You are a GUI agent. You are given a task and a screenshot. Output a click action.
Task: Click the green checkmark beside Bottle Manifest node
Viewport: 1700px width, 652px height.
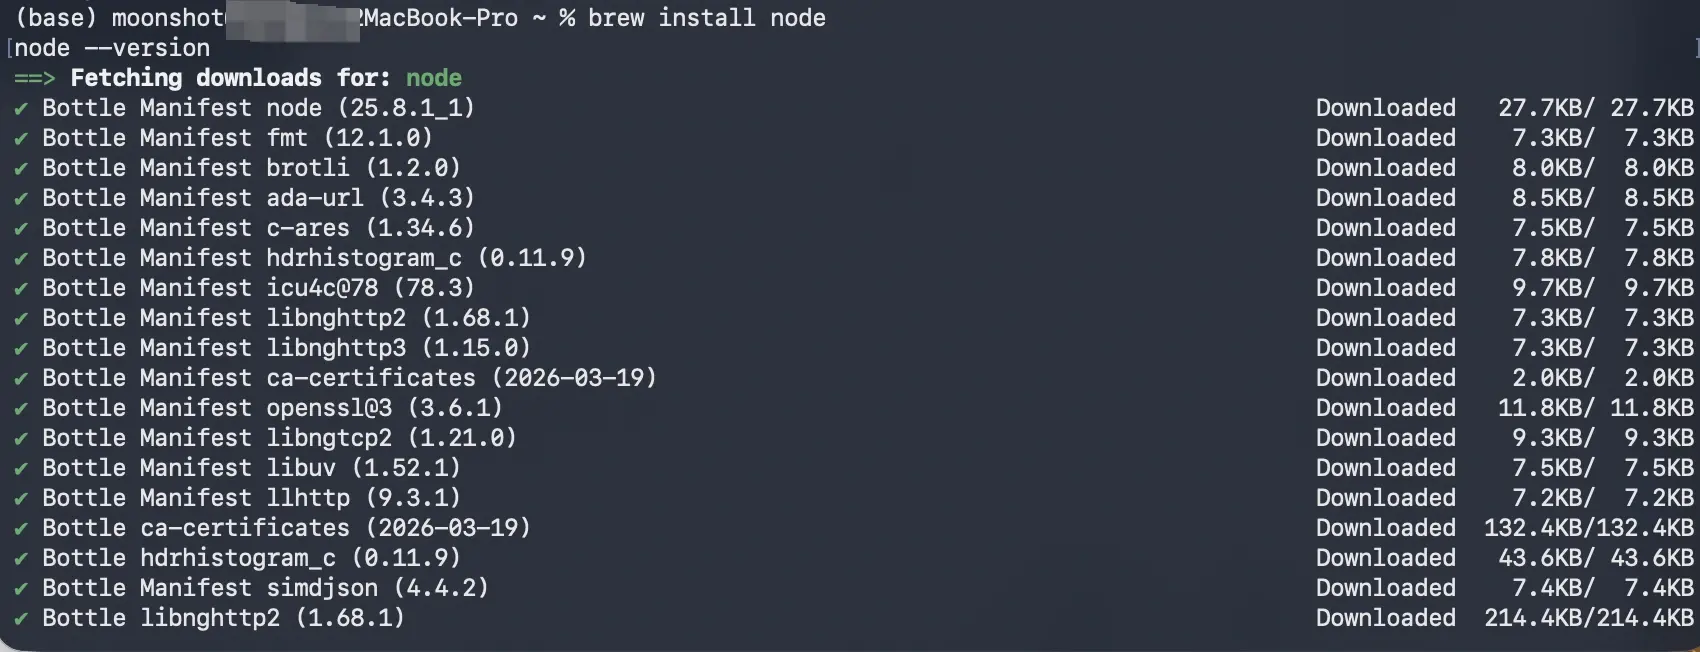tap(21, 109)
